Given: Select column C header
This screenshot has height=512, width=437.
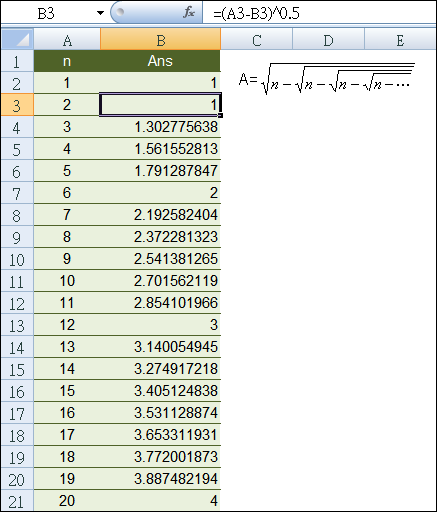Looking at the screenshot, I should point(257,40).
